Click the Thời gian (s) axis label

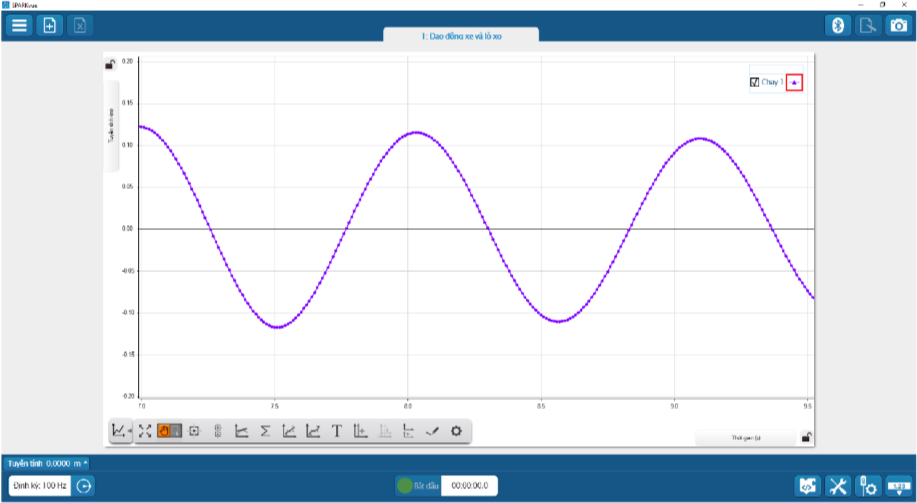tap(746, 438)
